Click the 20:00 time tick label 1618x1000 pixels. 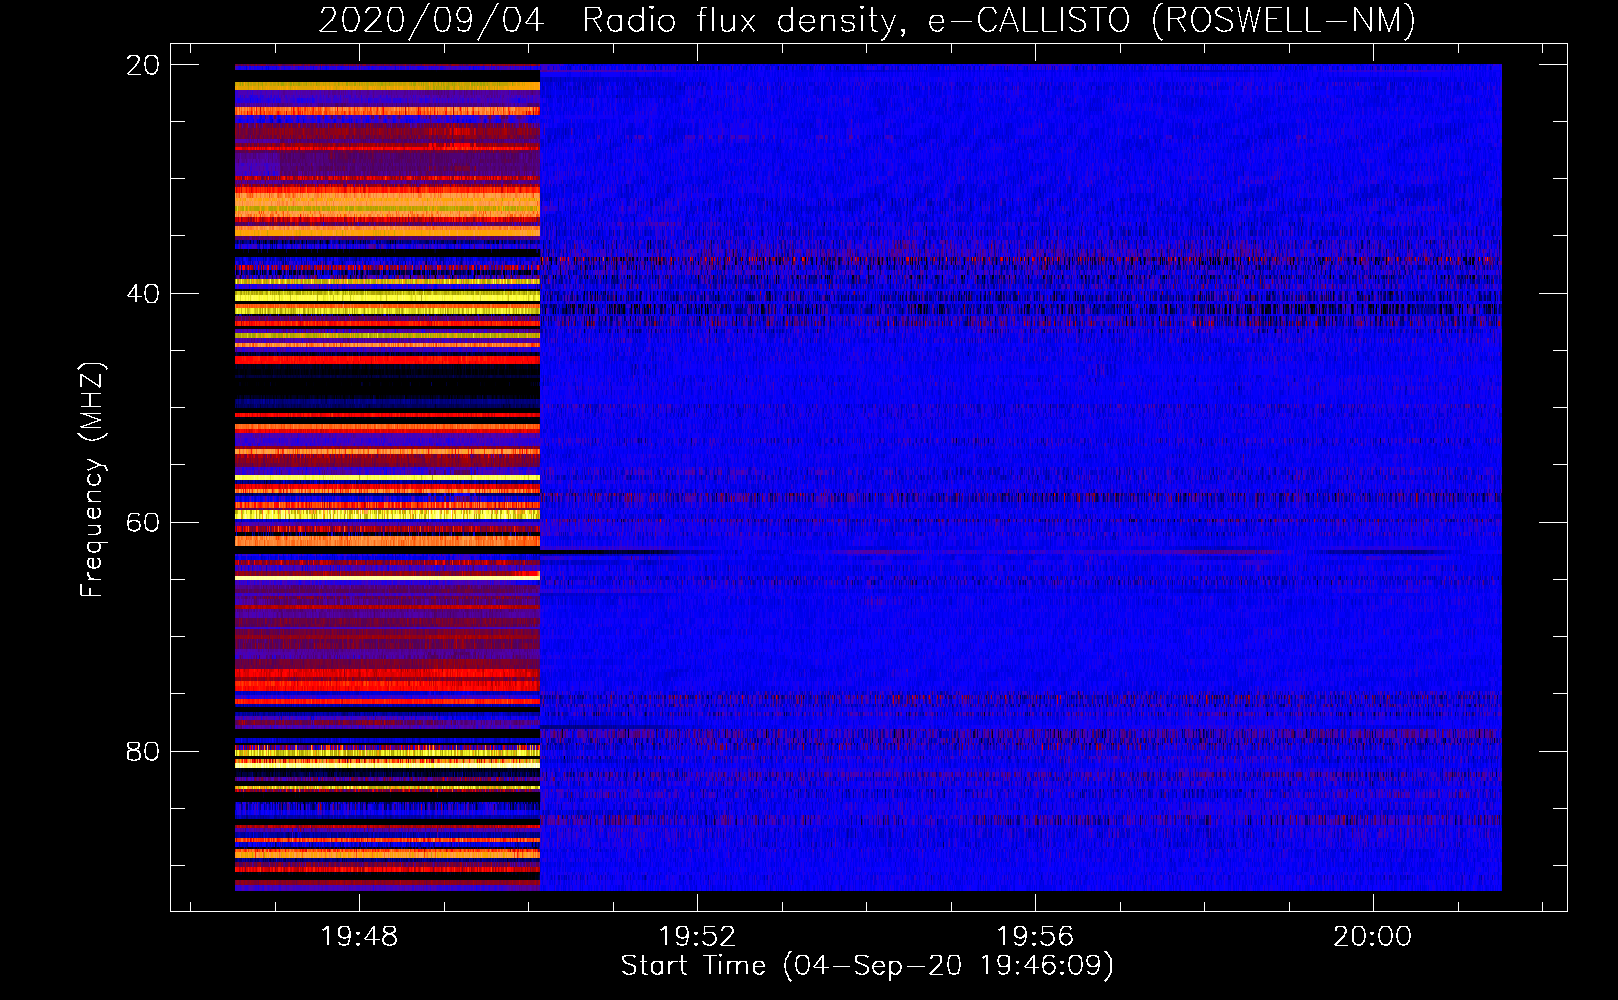click(1372, 936)
